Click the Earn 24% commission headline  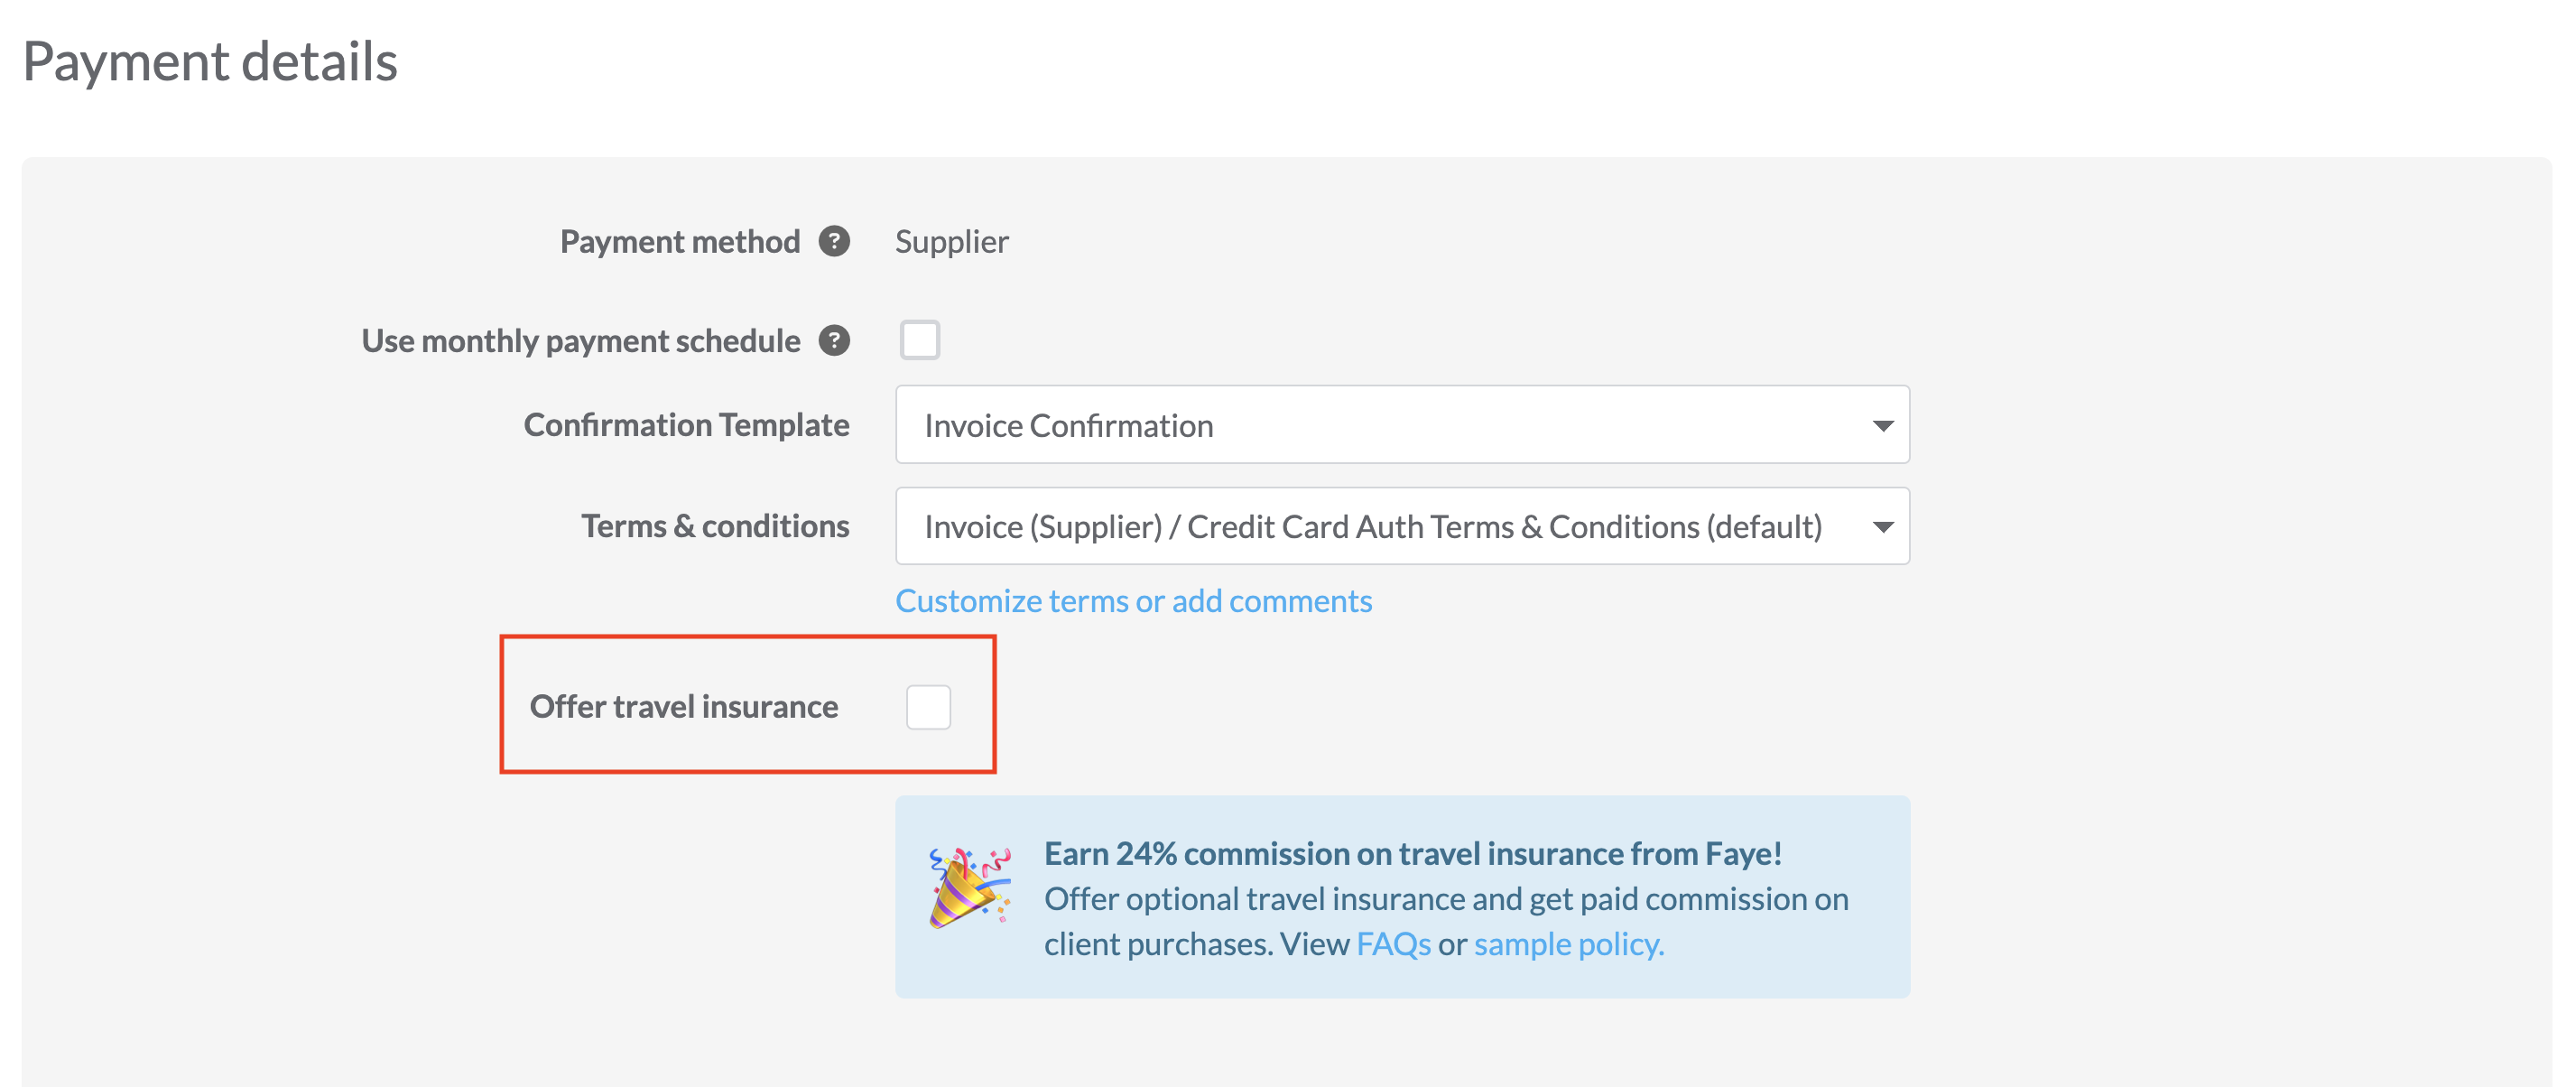click(1412, 854)
